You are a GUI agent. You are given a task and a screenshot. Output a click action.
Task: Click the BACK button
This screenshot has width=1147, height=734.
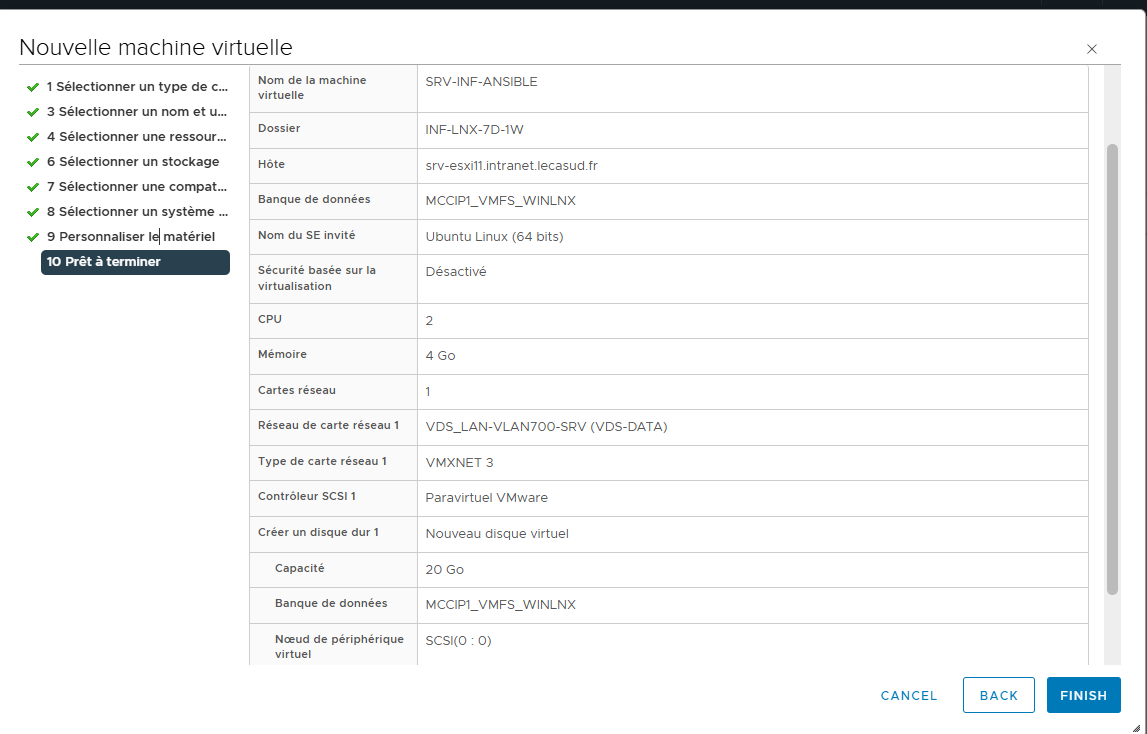click(x=998, y=696)
